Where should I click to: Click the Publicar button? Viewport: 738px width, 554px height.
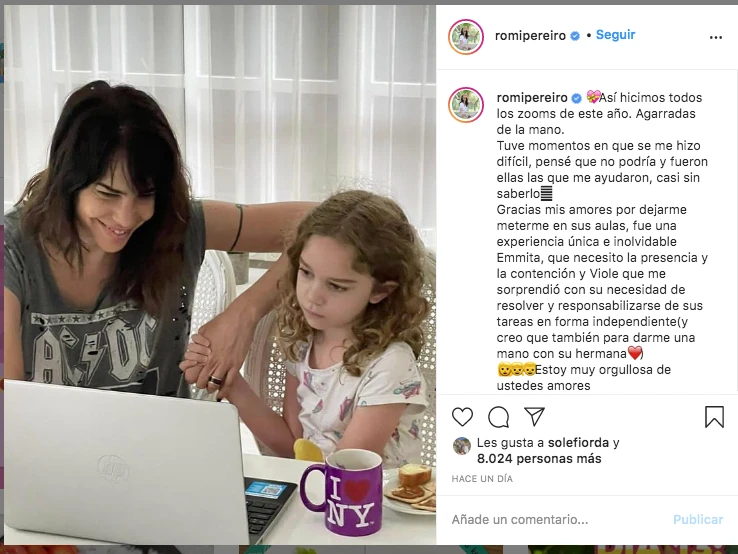698,520
